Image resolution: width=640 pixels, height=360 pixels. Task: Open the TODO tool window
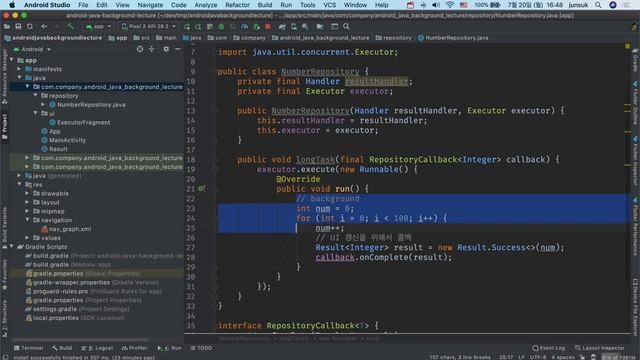201,348
